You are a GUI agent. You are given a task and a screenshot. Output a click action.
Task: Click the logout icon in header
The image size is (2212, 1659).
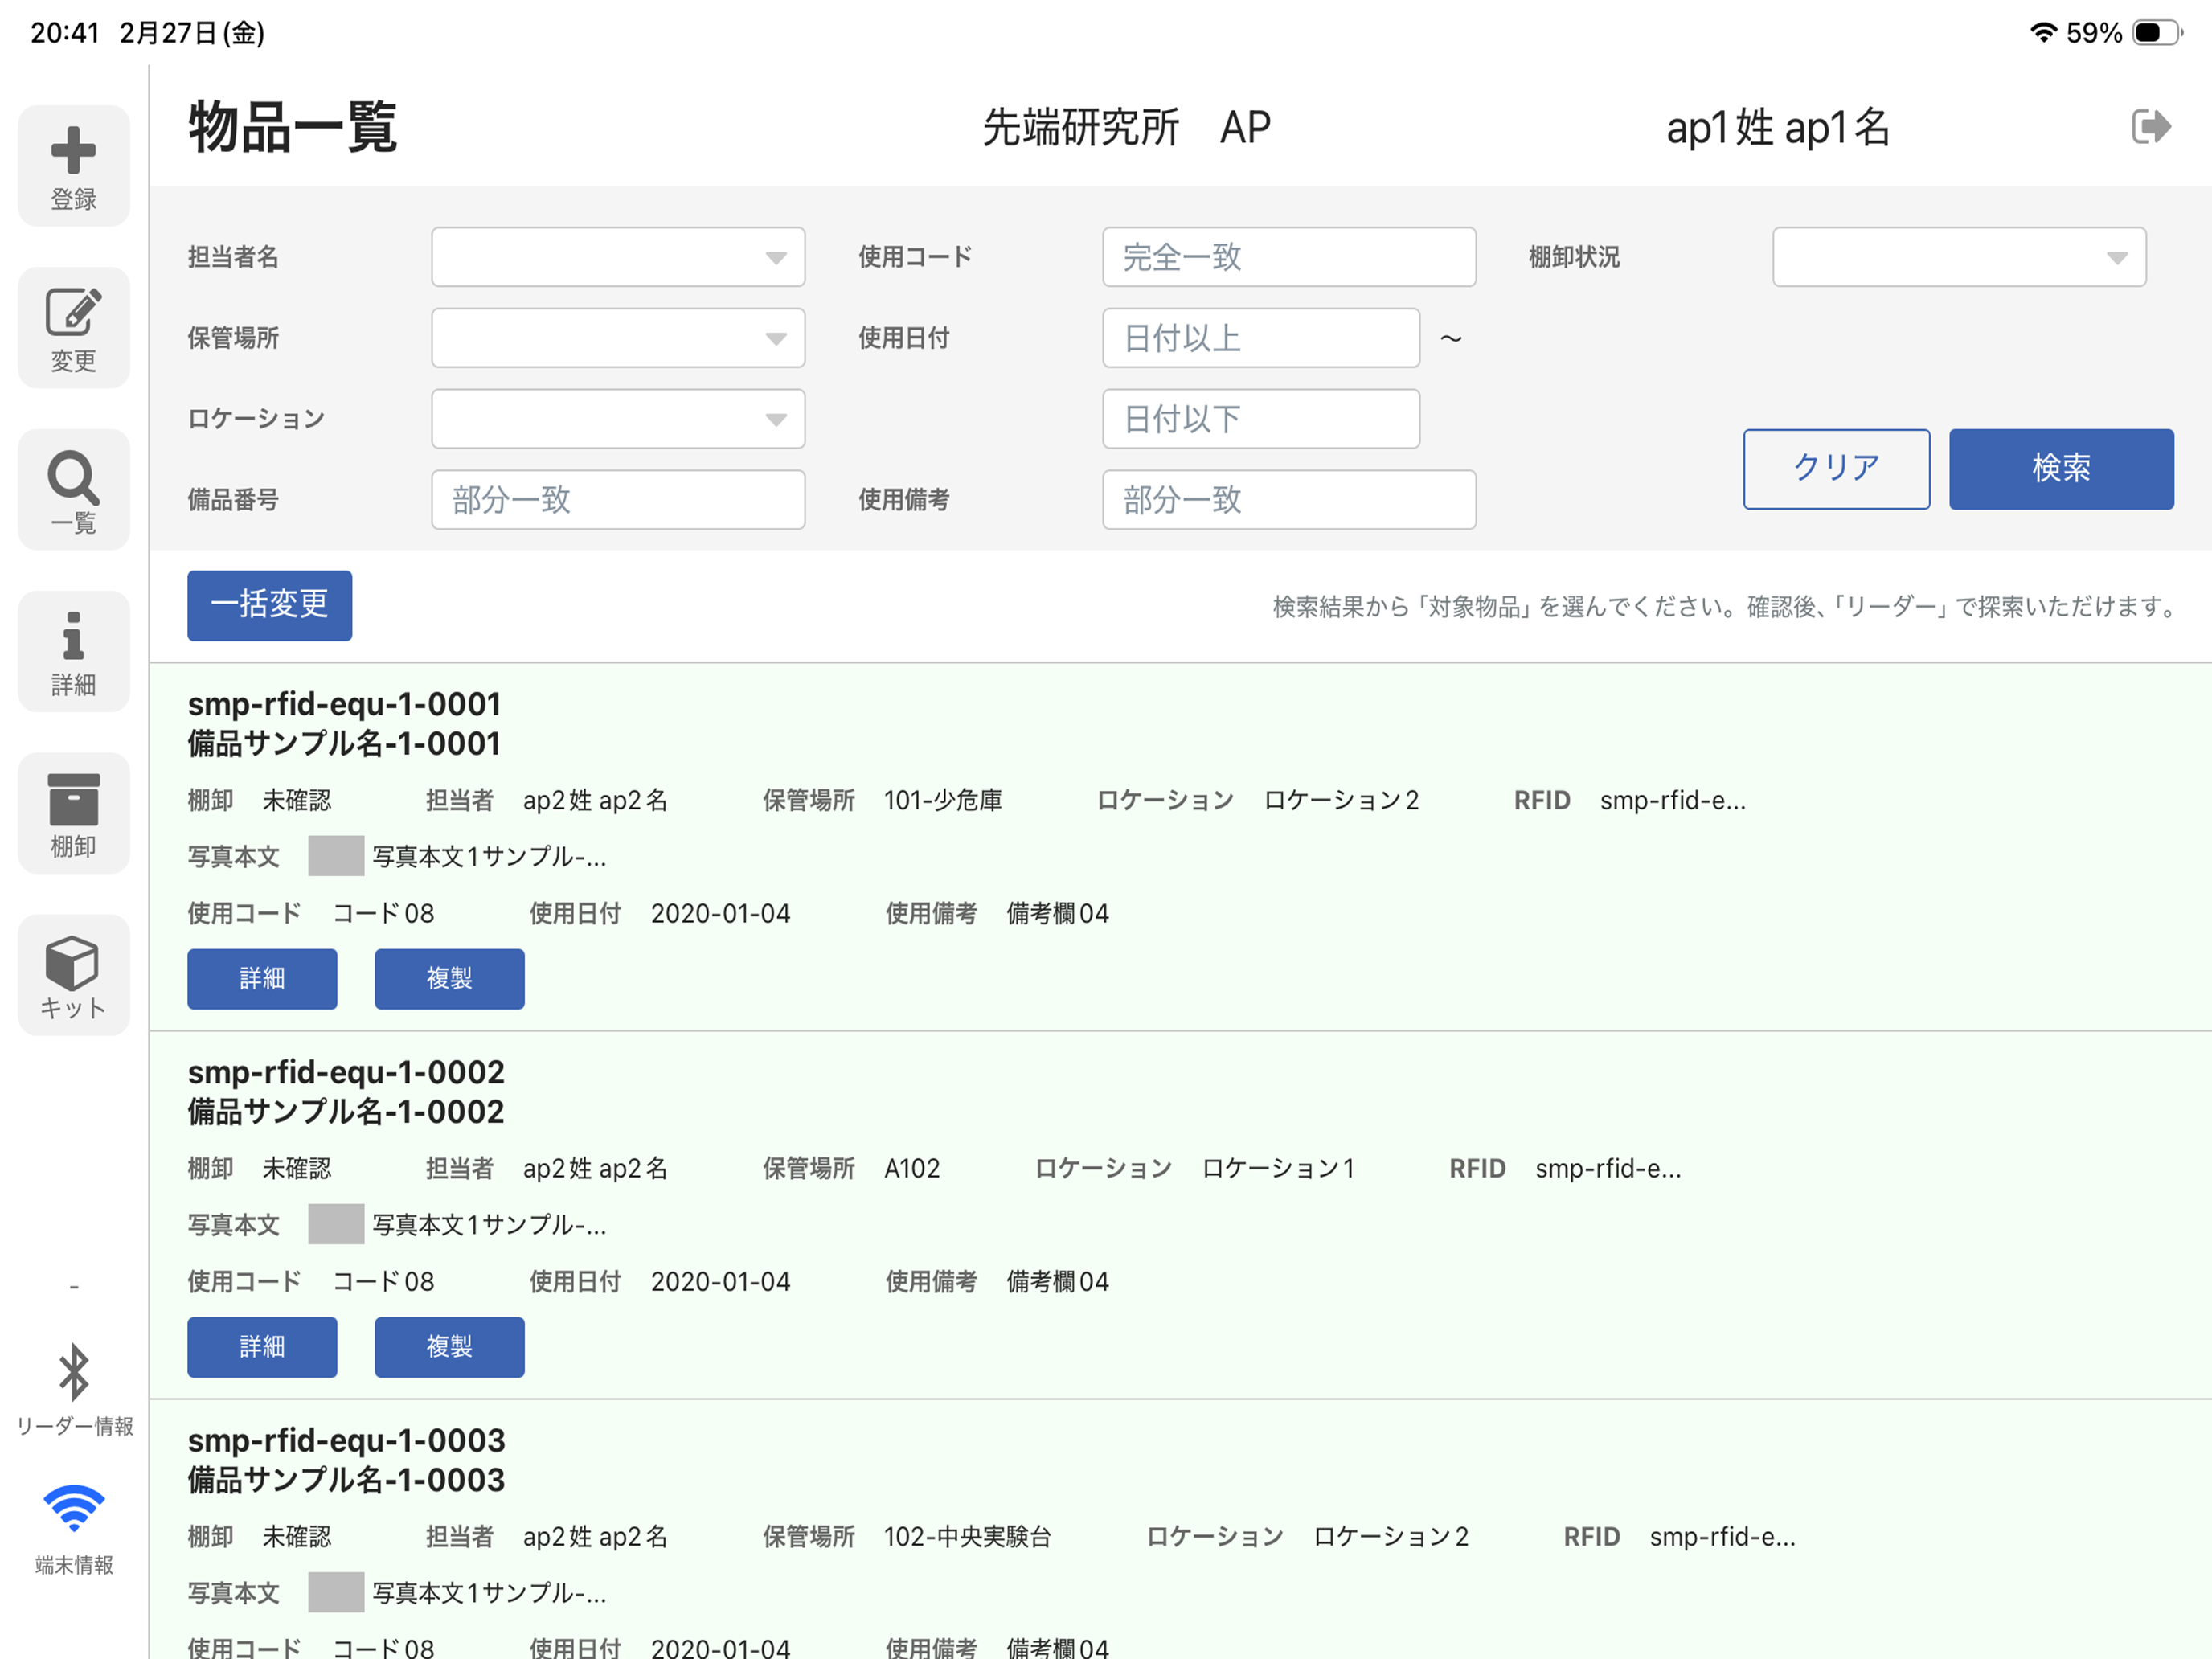2151,127
